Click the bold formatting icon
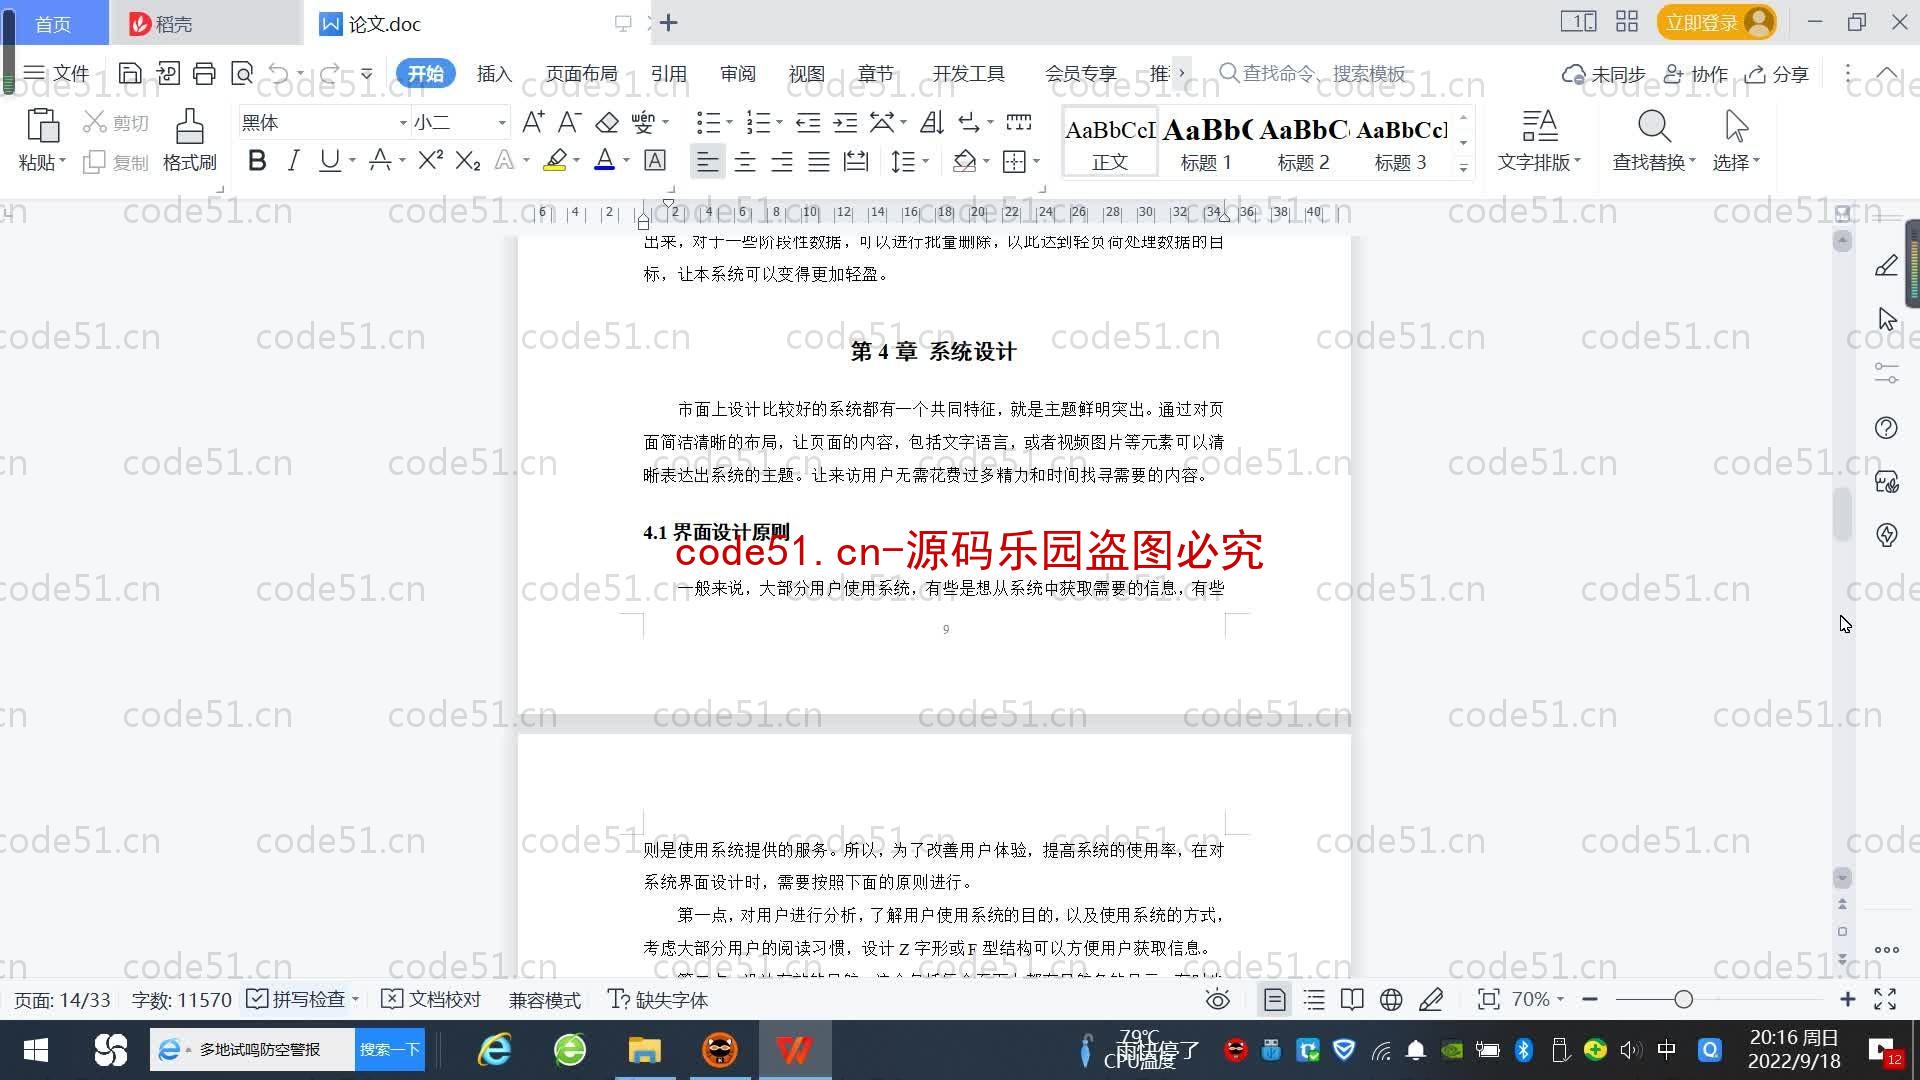This screenshot has height=1080, width=1920. [x=255, y=161]
